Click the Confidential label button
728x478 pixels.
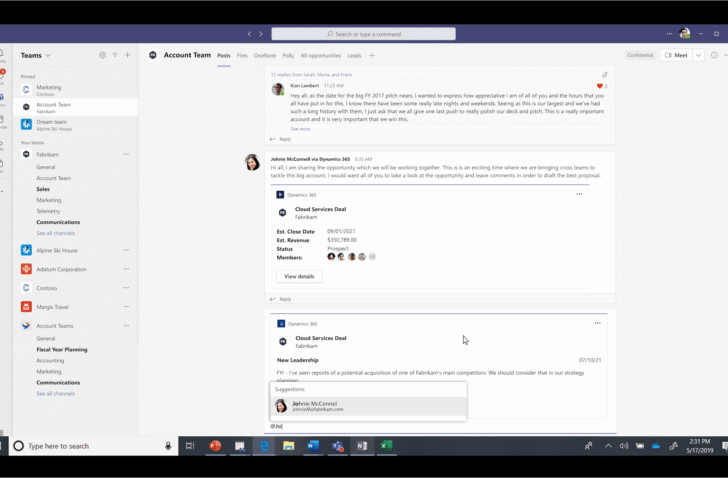pyautogui.click(x=640, y=55)
